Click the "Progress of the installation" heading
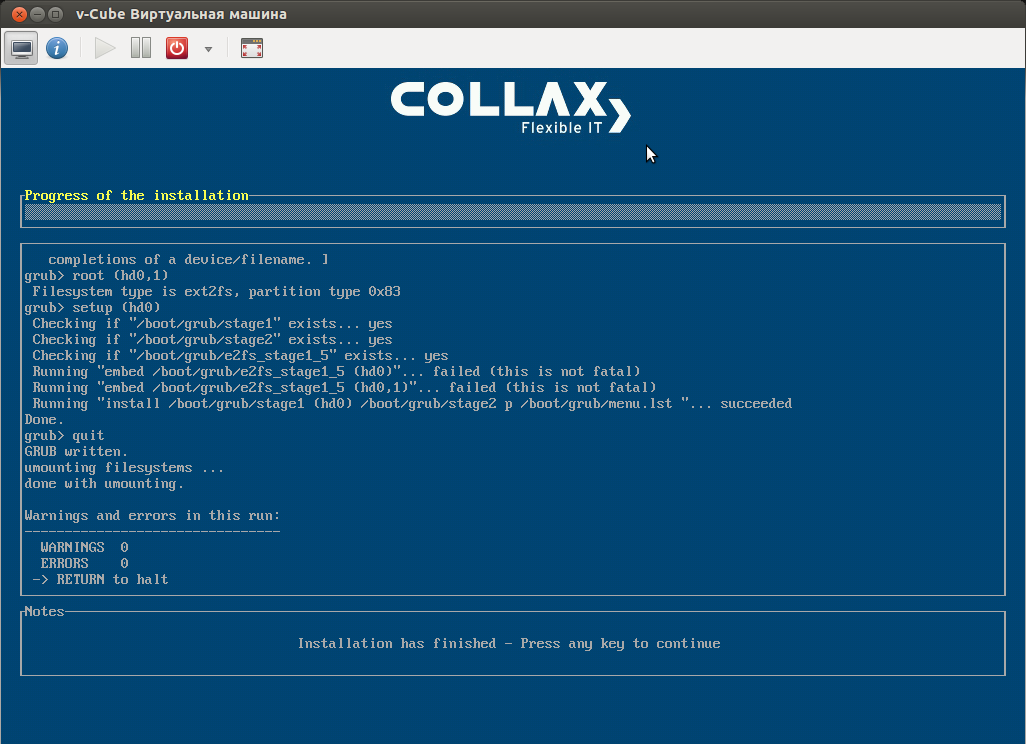The width and height of the screenshot is (1026, 744). (136, 195)
